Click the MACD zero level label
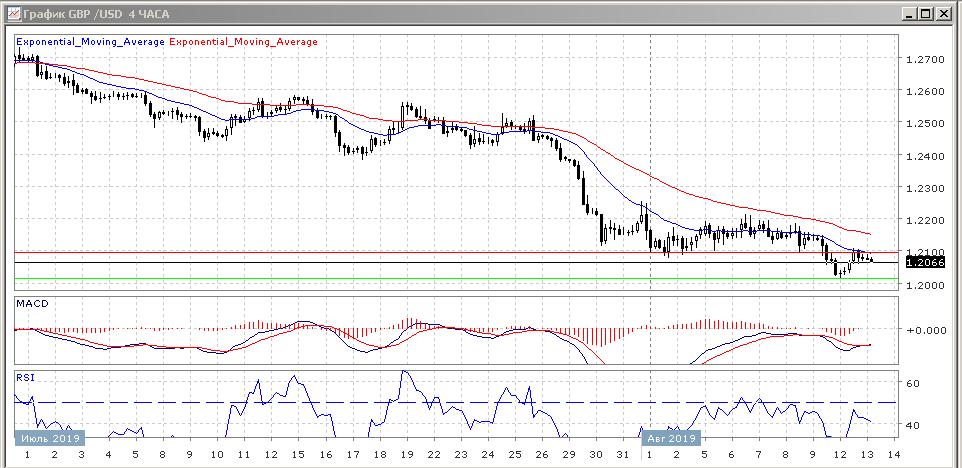Screen dimensions: 962x468 pos(926,330)
